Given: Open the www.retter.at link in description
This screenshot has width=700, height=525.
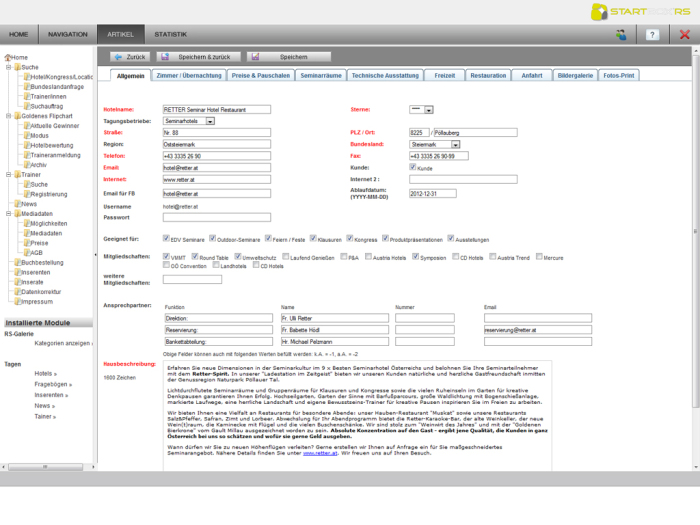Looking at the screenshot, I should coord(320,453).
